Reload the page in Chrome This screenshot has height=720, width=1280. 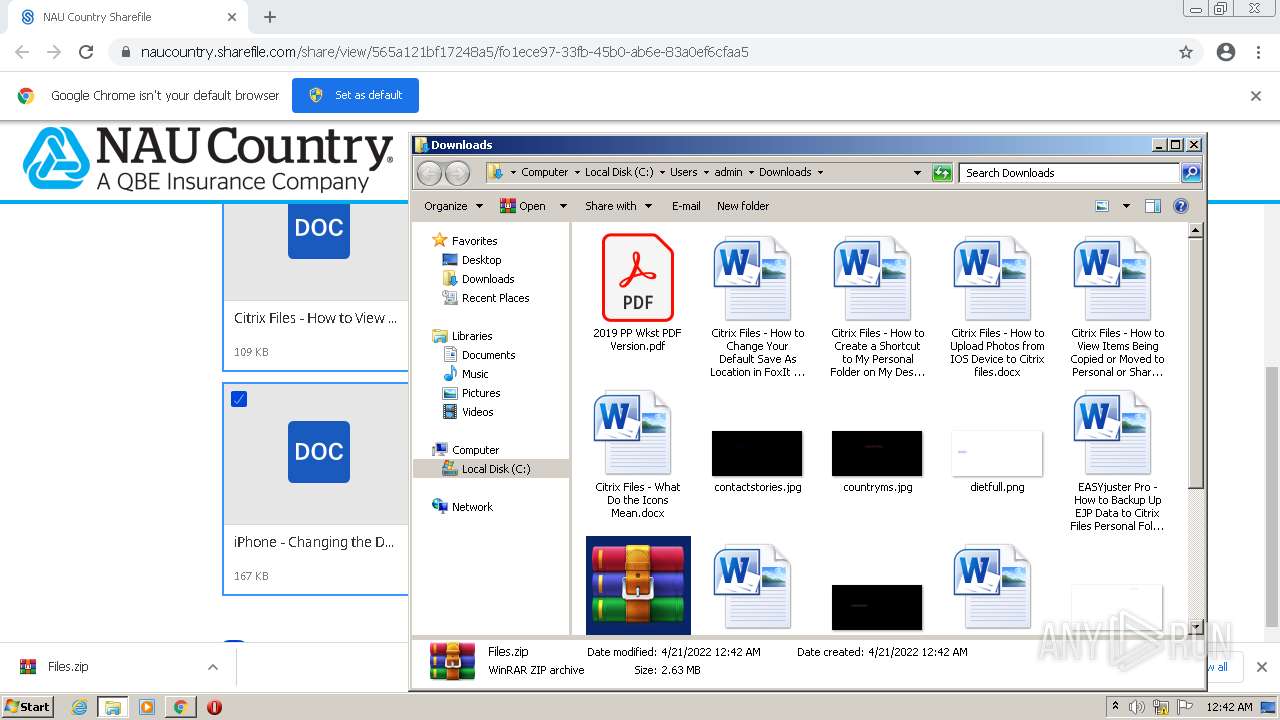coord(86,52)
